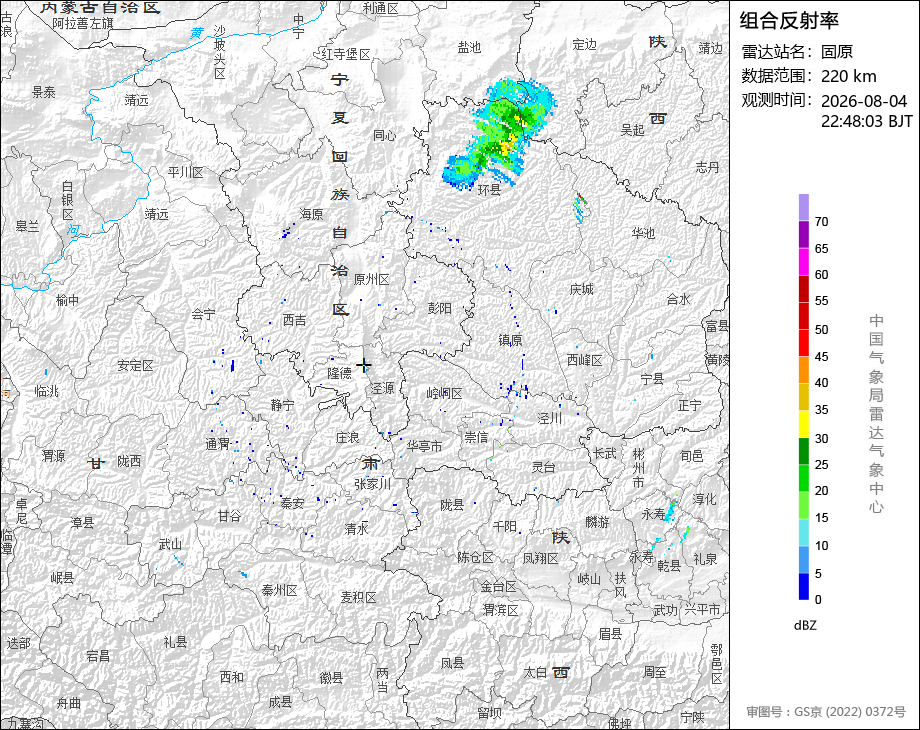Select the orange 40-45 dBZ legend swatch

804,370
